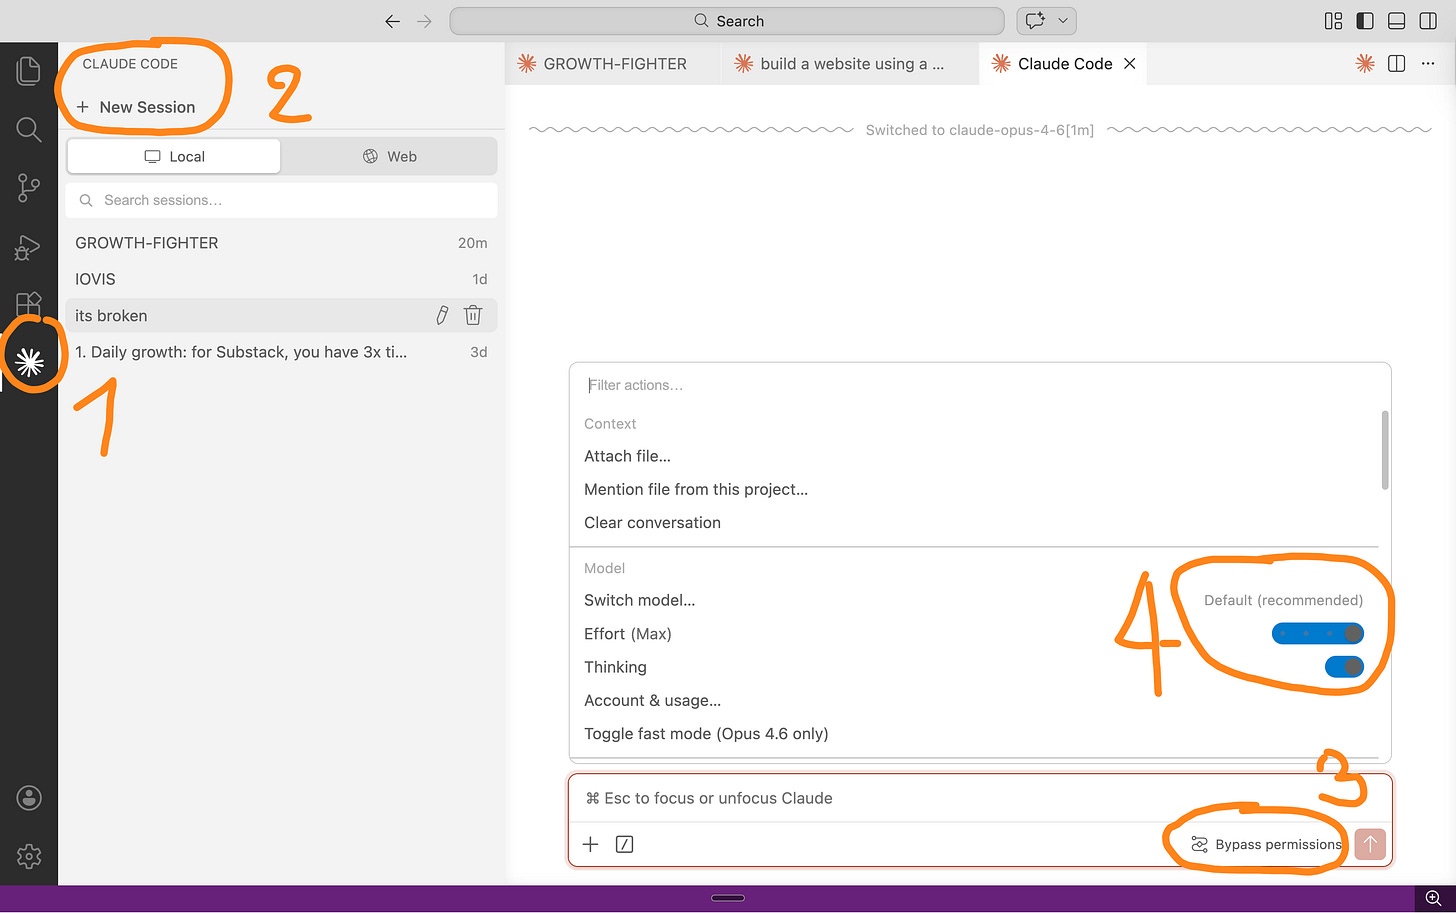Go forward with the right arrow
Image resolution: width=1456 pixels, height=913 pixels.
pos(424,21)
